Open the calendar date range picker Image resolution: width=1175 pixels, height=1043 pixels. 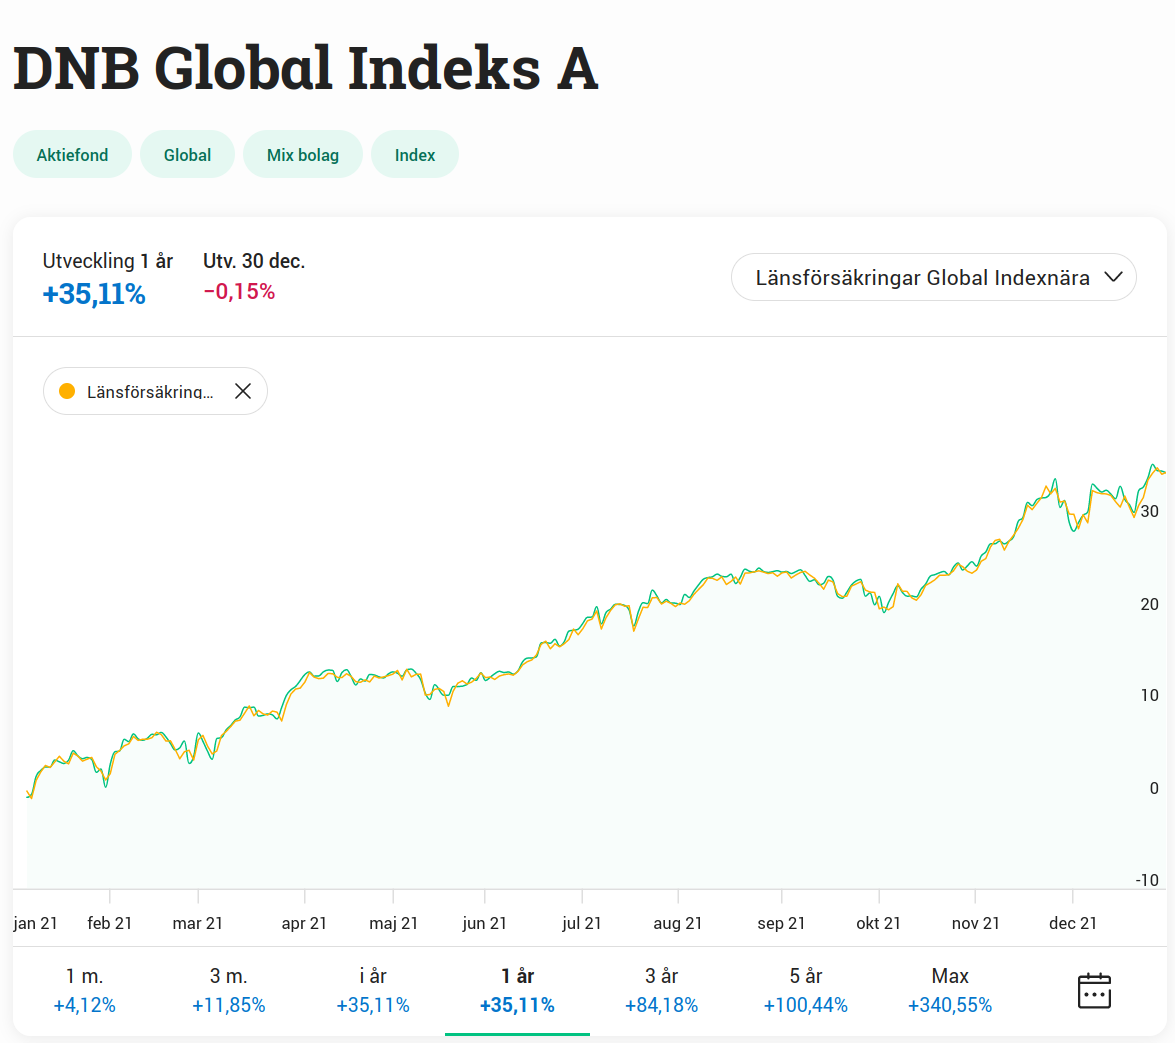pyautogui.click(x=1094, y=990)
